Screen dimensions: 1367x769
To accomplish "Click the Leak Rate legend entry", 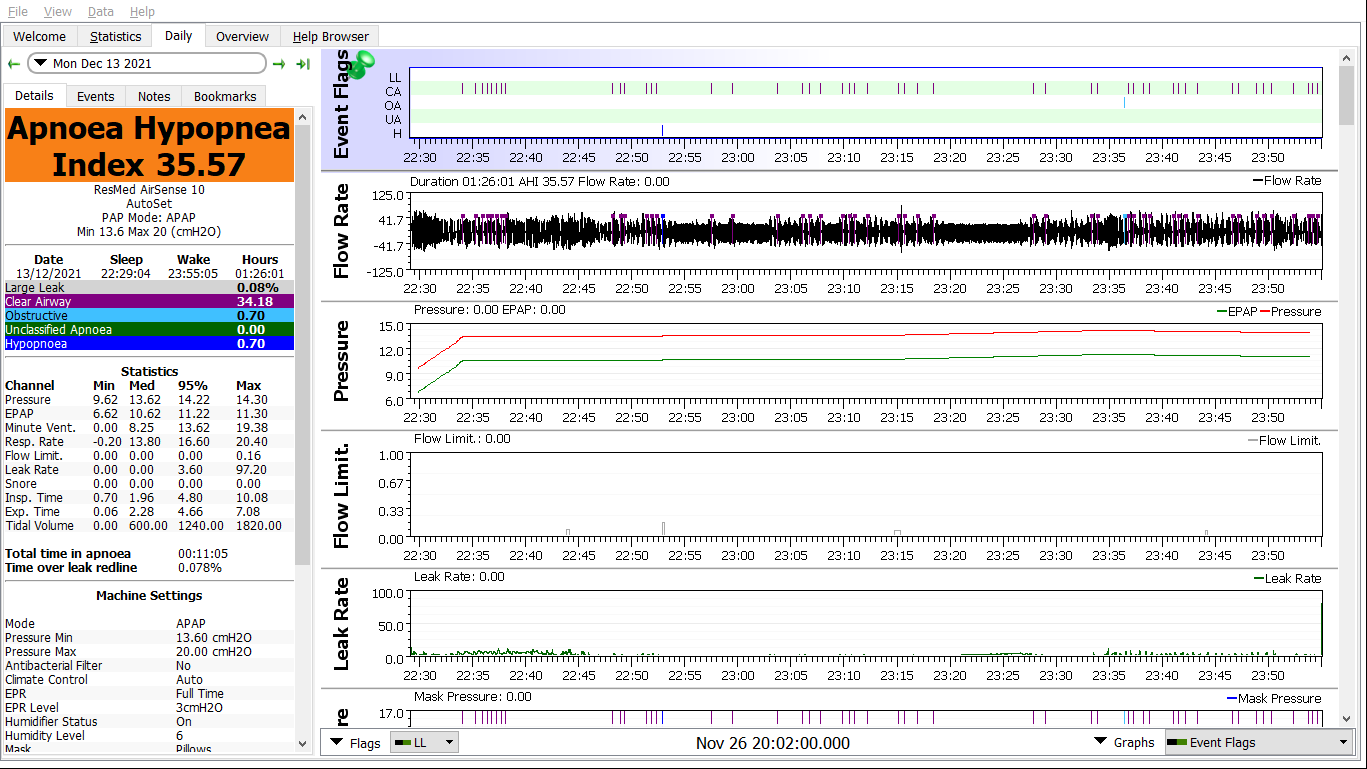I will point(1287,578).
